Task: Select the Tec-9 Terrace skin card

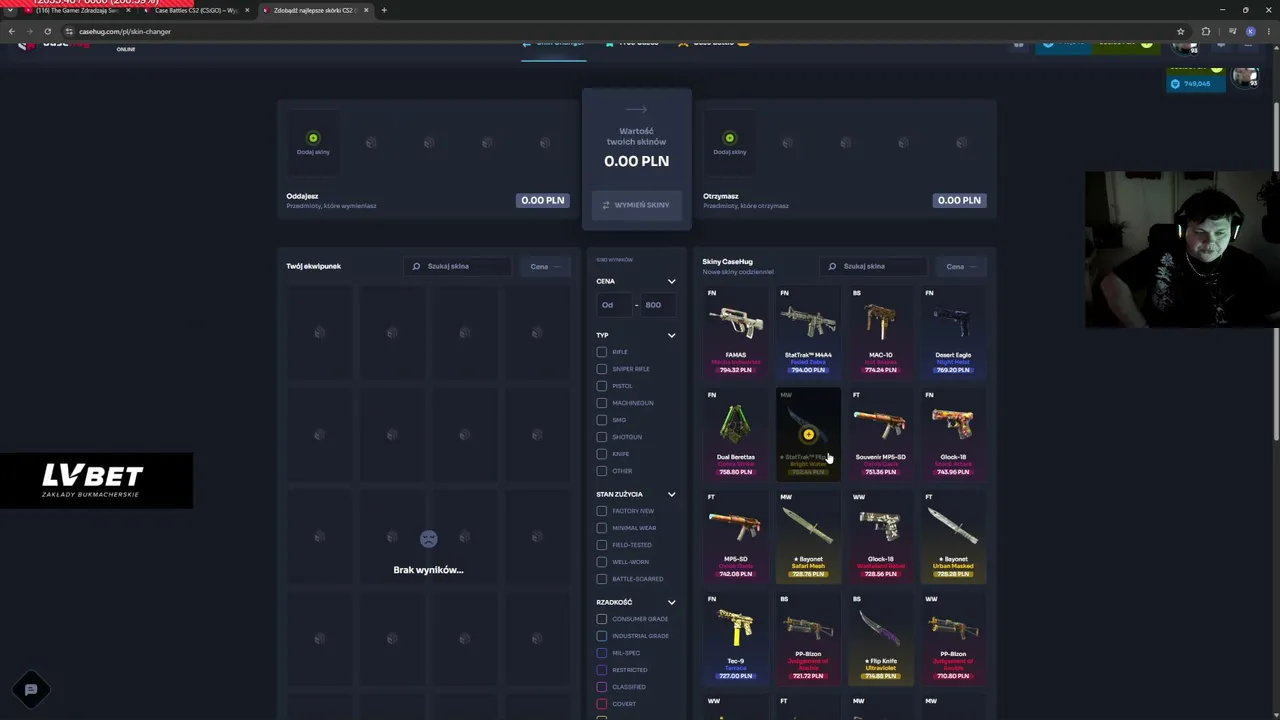Action: (x=736, y=638)
